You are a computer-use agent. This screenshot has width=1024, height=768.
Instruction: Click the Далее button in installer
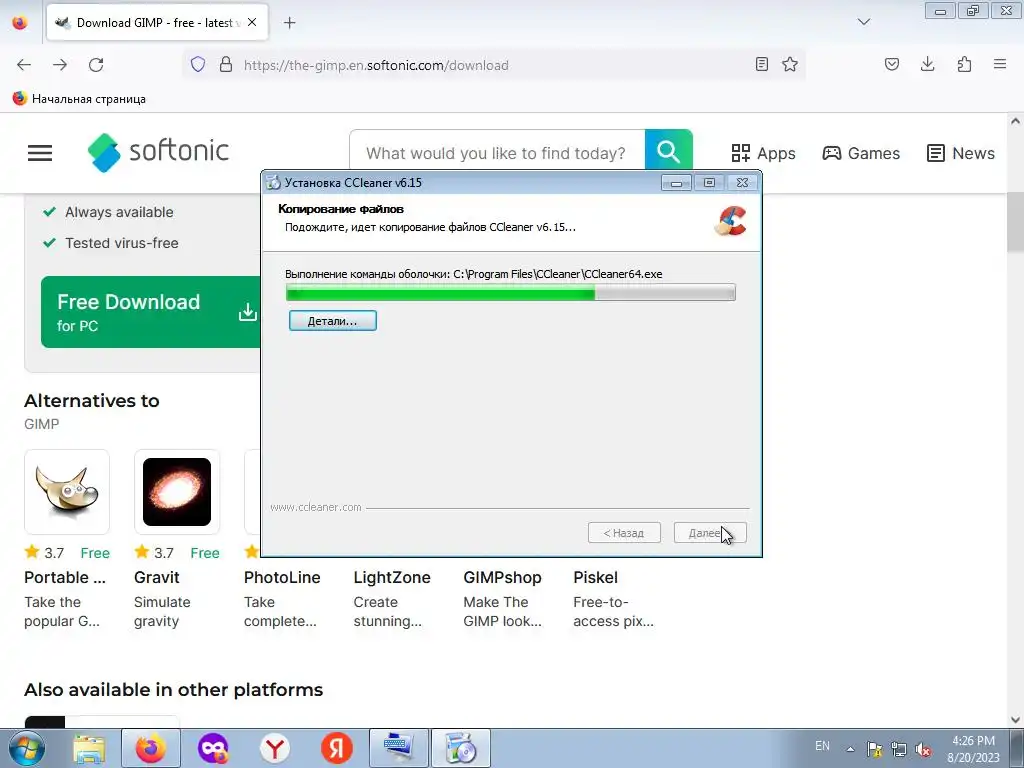click(x=709, y=533)
